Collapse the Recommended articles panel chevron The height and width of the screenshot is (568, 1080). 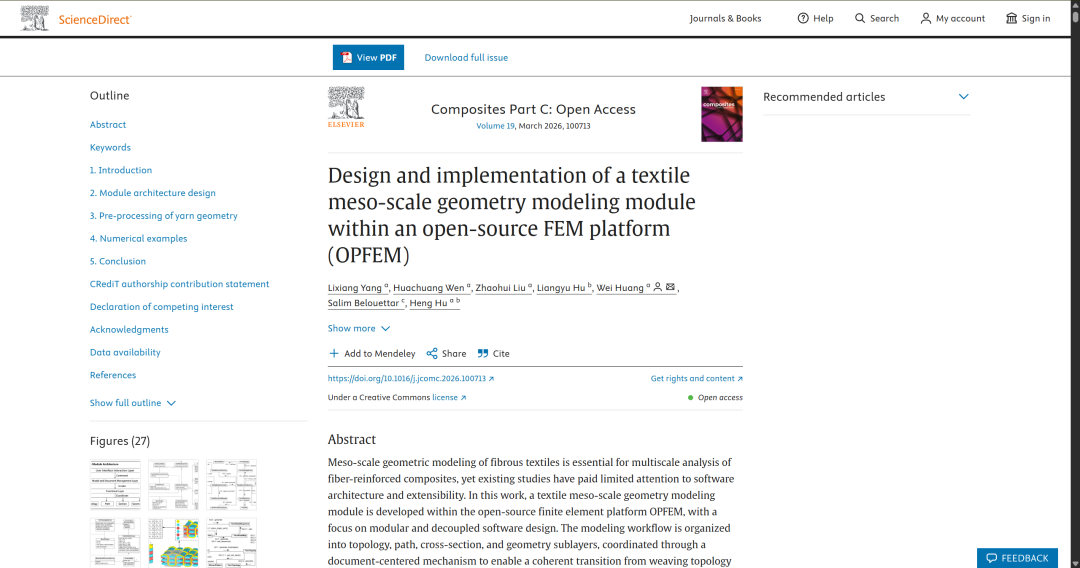pyautogui.click(x=964, y=96)
